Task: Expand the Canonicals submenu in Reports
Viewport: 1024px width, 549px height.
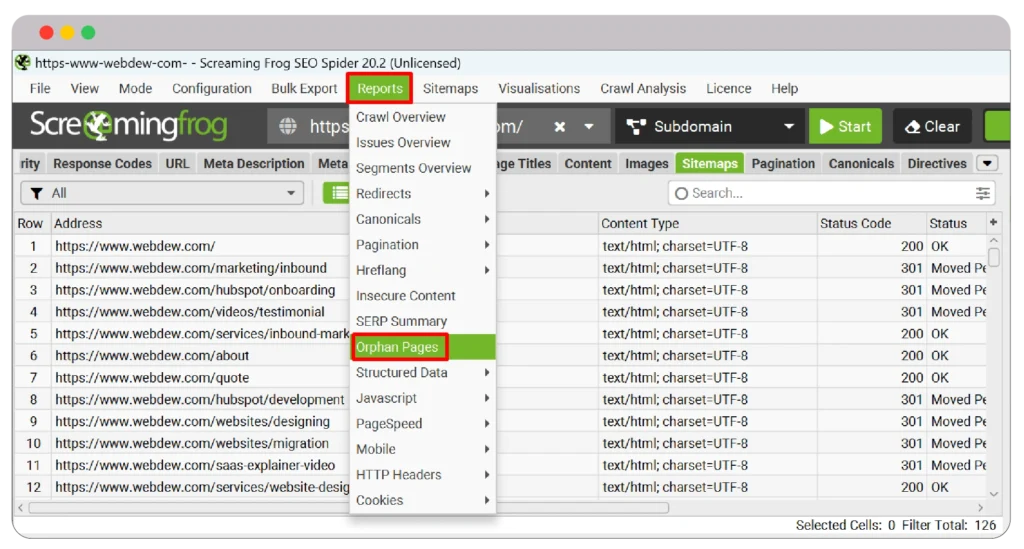Action: pyautogui.click(x=423, y=219)
